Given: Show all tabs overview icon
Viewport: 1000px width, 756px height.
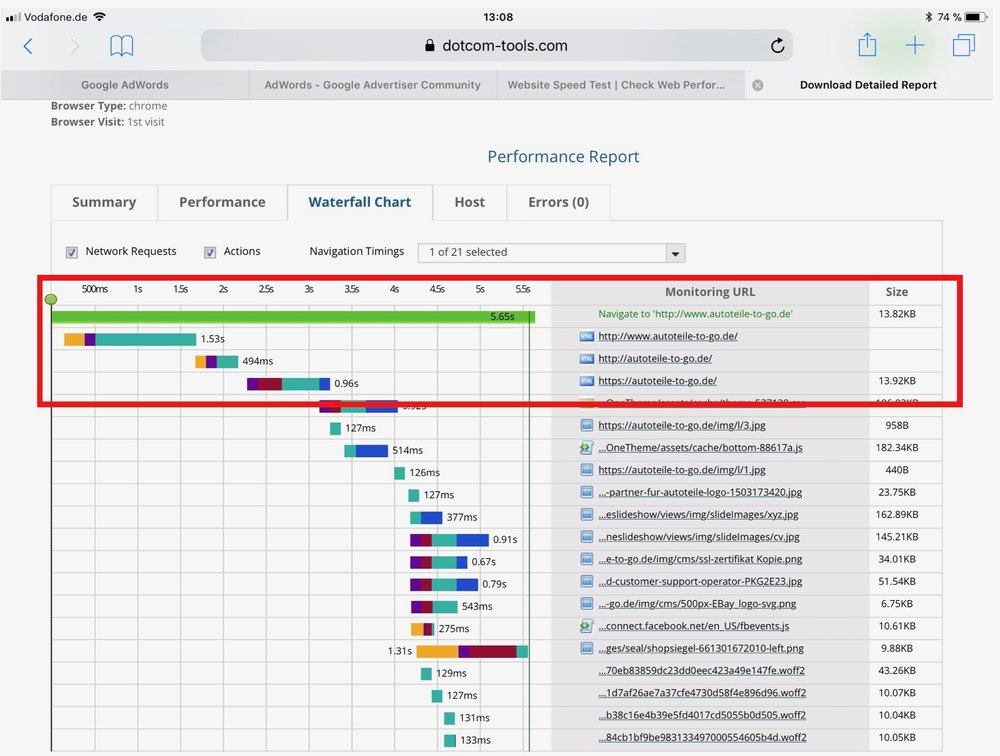Looking at the screenshot, I should (x=963, y=45).
